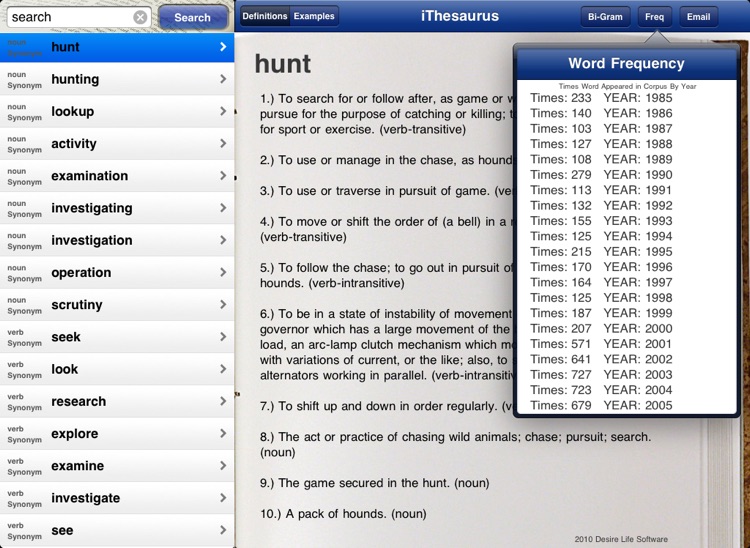Viewport: 750px width, 548px height.
Task: Open chevron on the research row
Action: pos(223,401)
